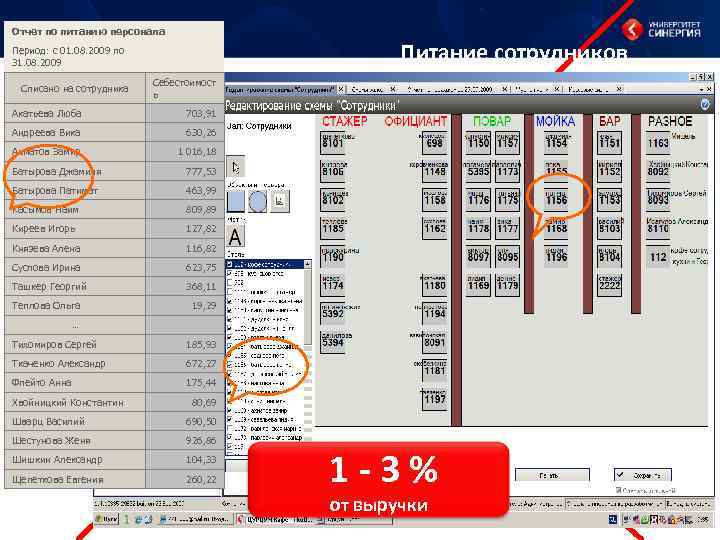Select table 1194 in the waiter column
The height and width of the screenshot is (540, 720).
[435, 314]
